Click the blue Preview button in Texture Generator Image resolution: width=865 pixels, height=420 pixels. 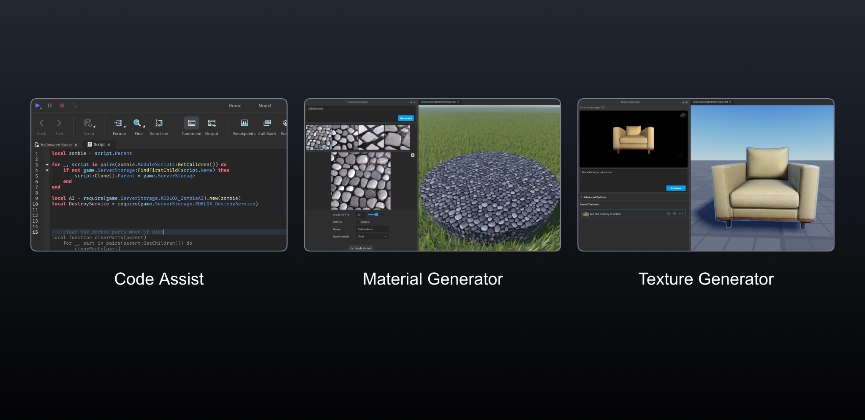[676, 188]
